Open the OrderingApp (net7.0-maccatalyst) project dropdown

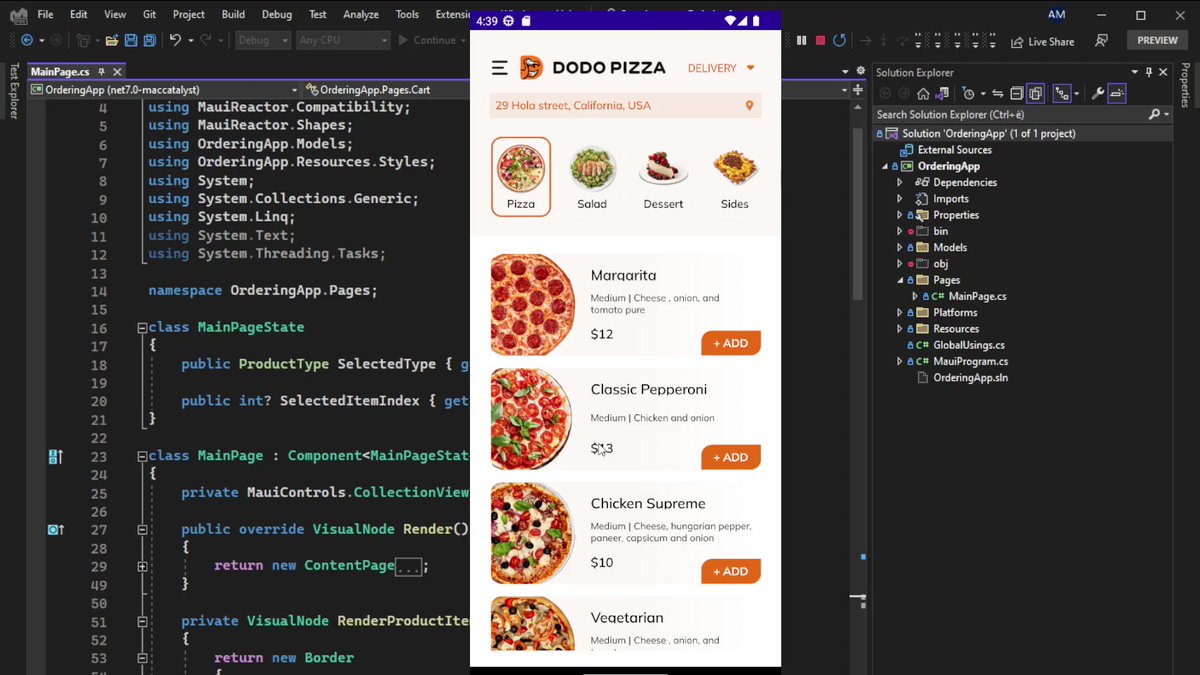point(164,89)
